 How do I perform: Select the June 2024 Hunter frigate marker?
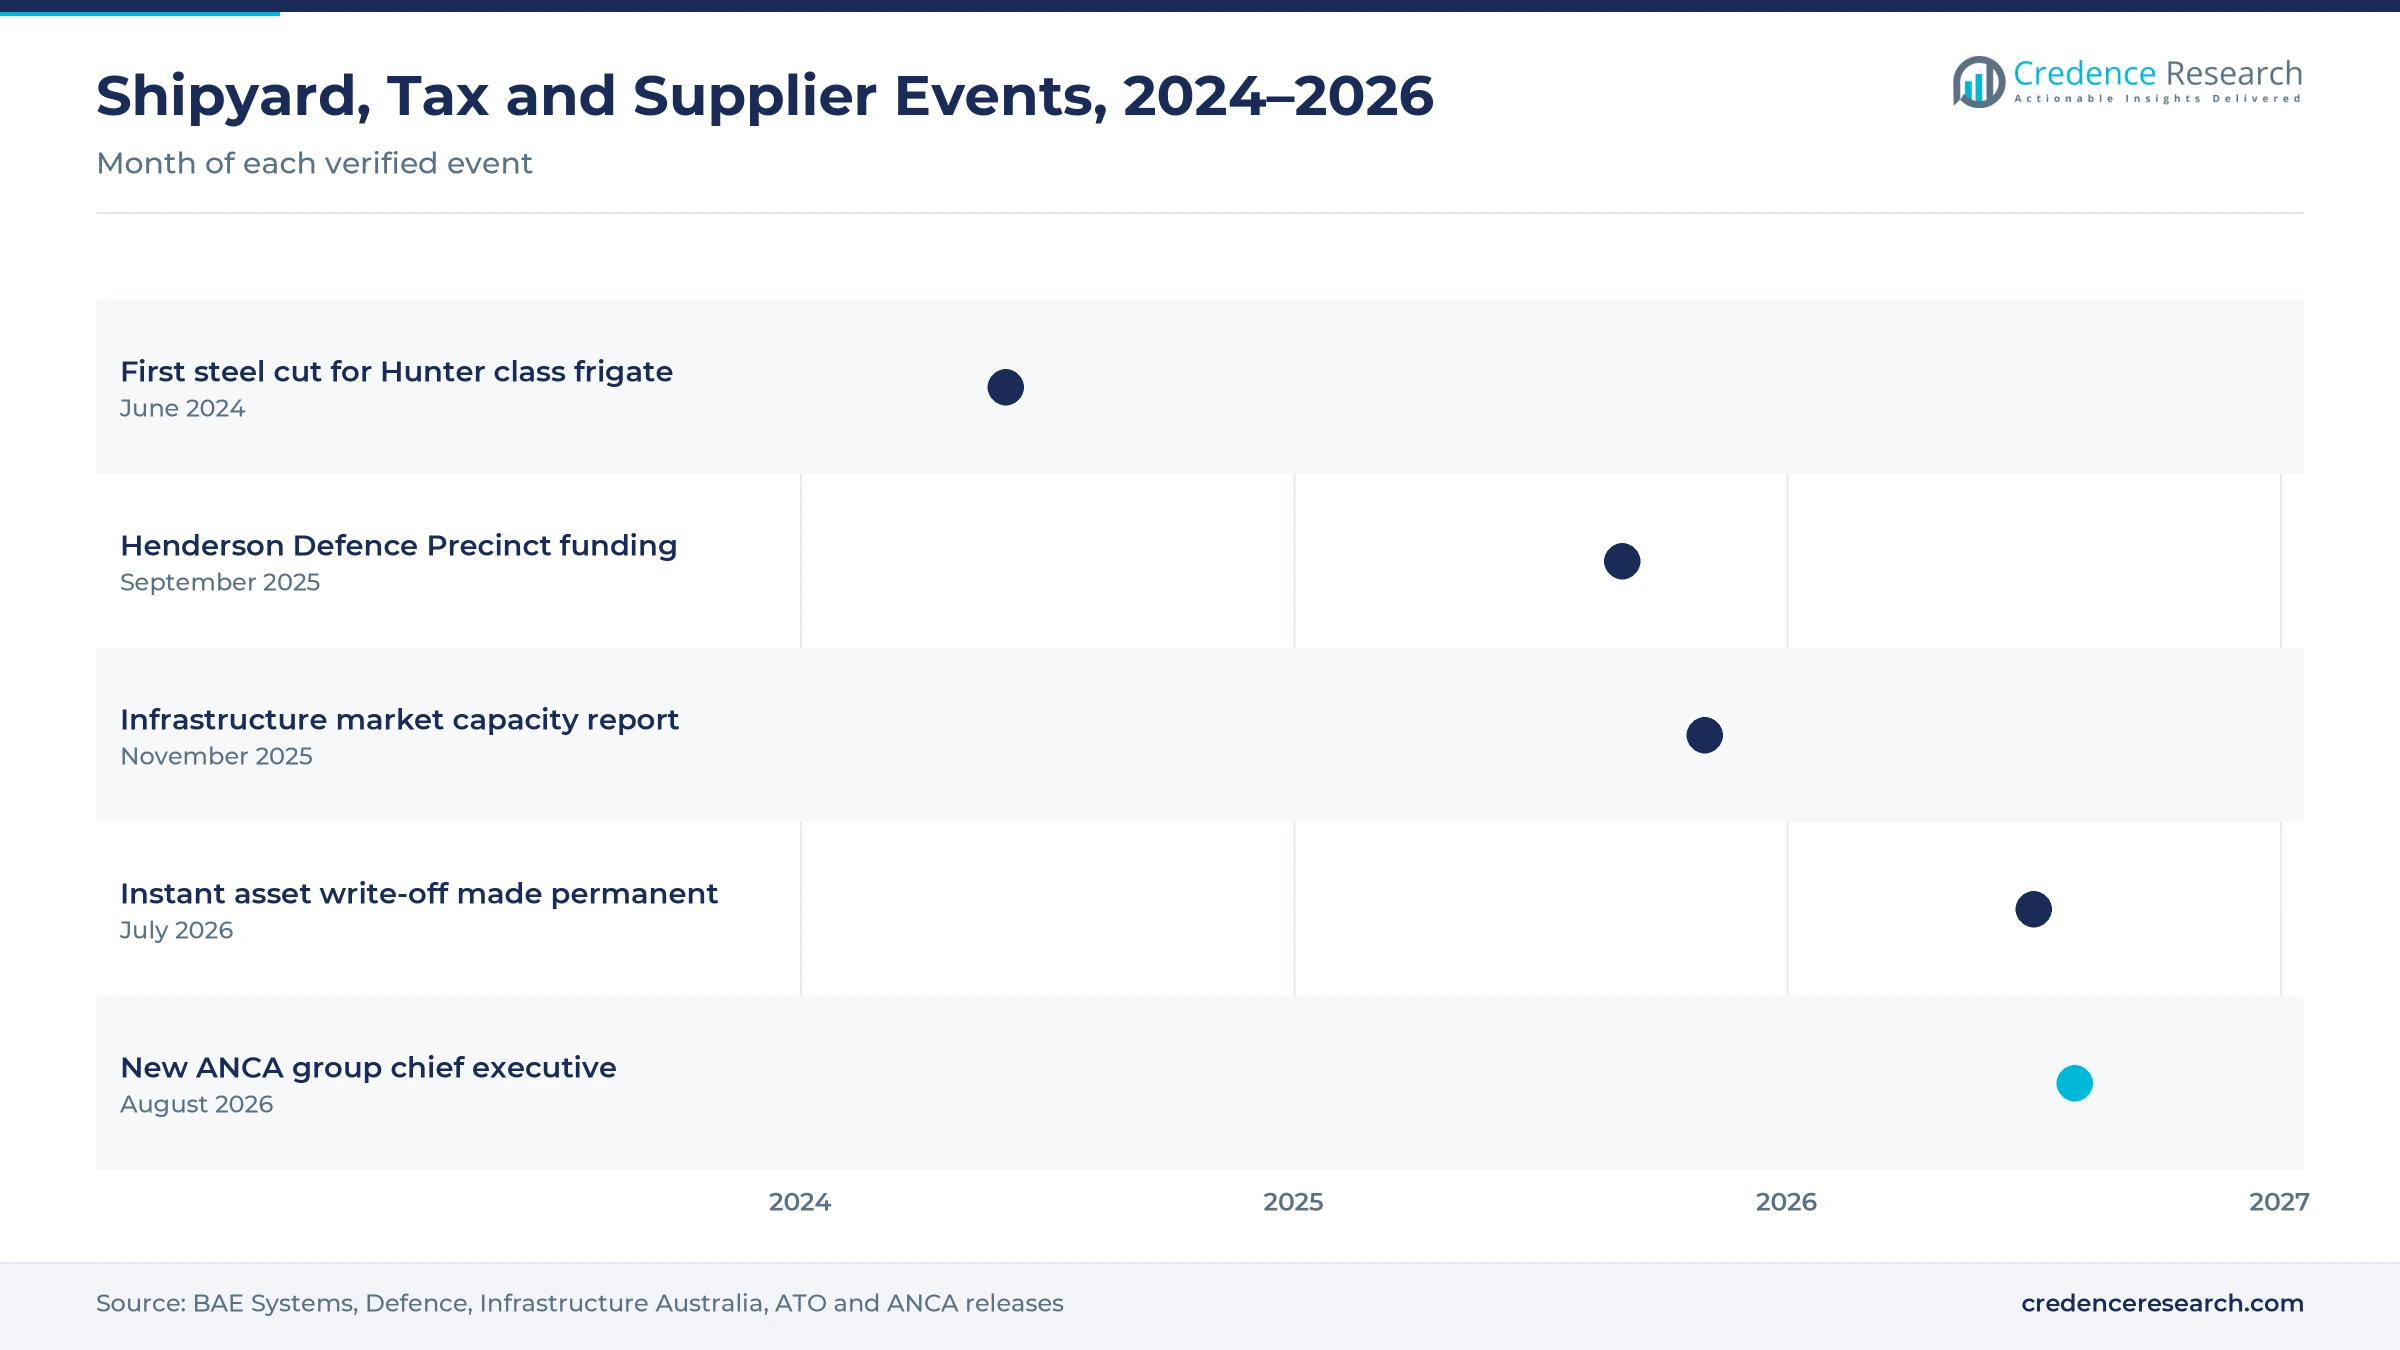[1005, 387]
